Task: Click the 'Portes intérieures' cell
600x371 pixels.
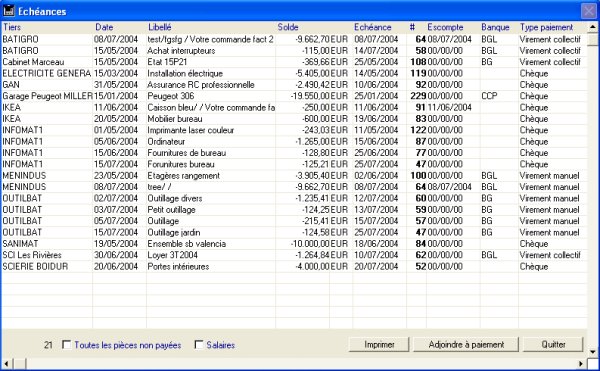Action: (x=178, y=267)
